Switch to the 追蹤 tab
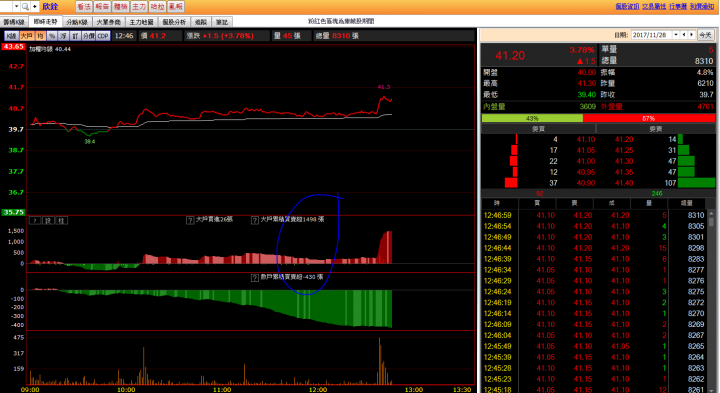 click(201, 22)
